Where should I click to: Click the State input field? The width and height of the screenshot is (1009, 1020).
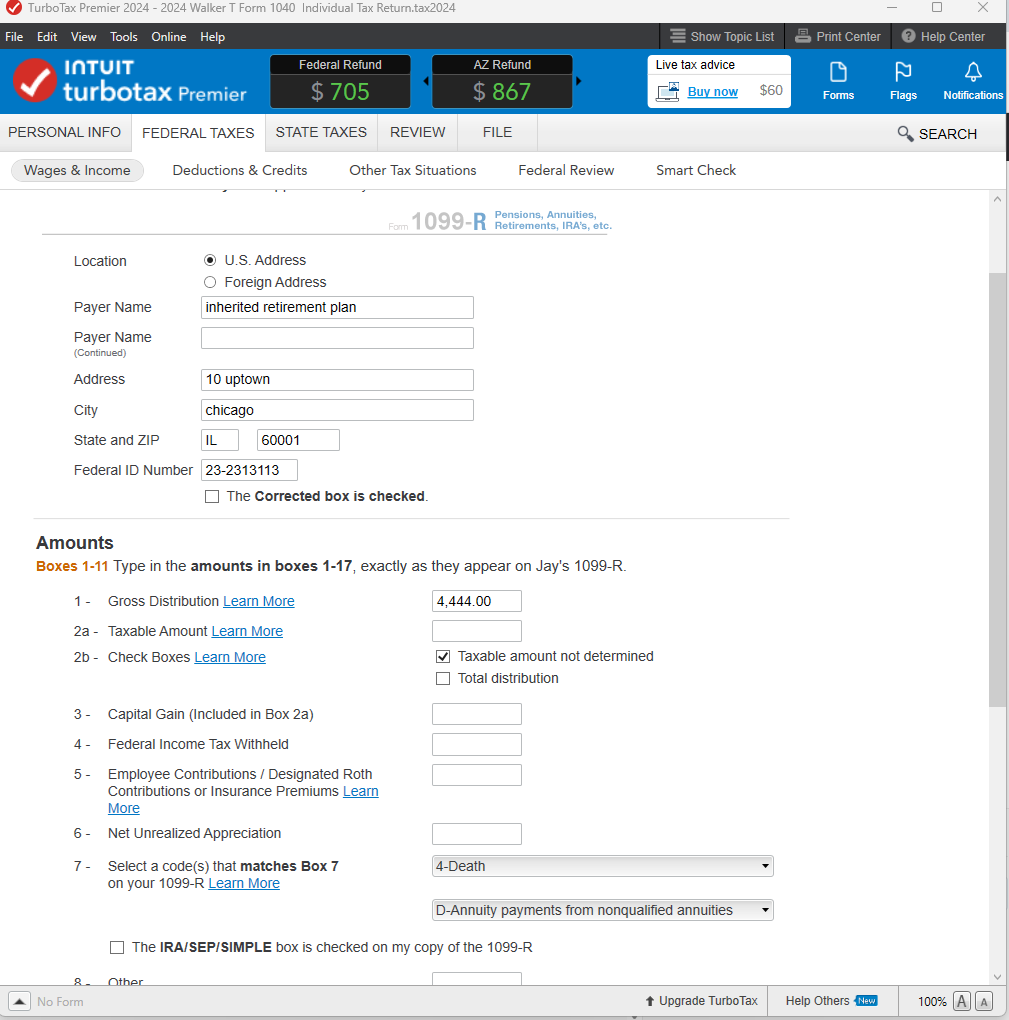[x=220, y=440]
